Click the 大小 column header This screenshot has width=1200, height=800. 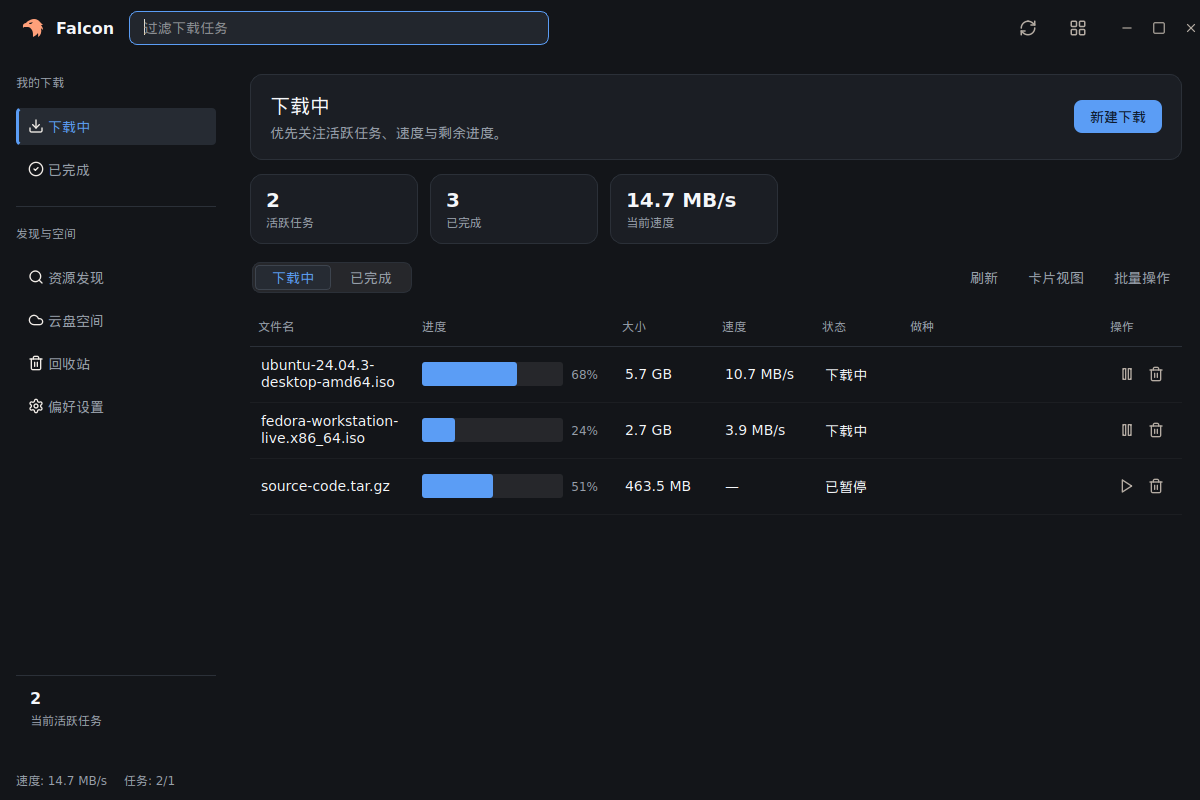[634, 327]
